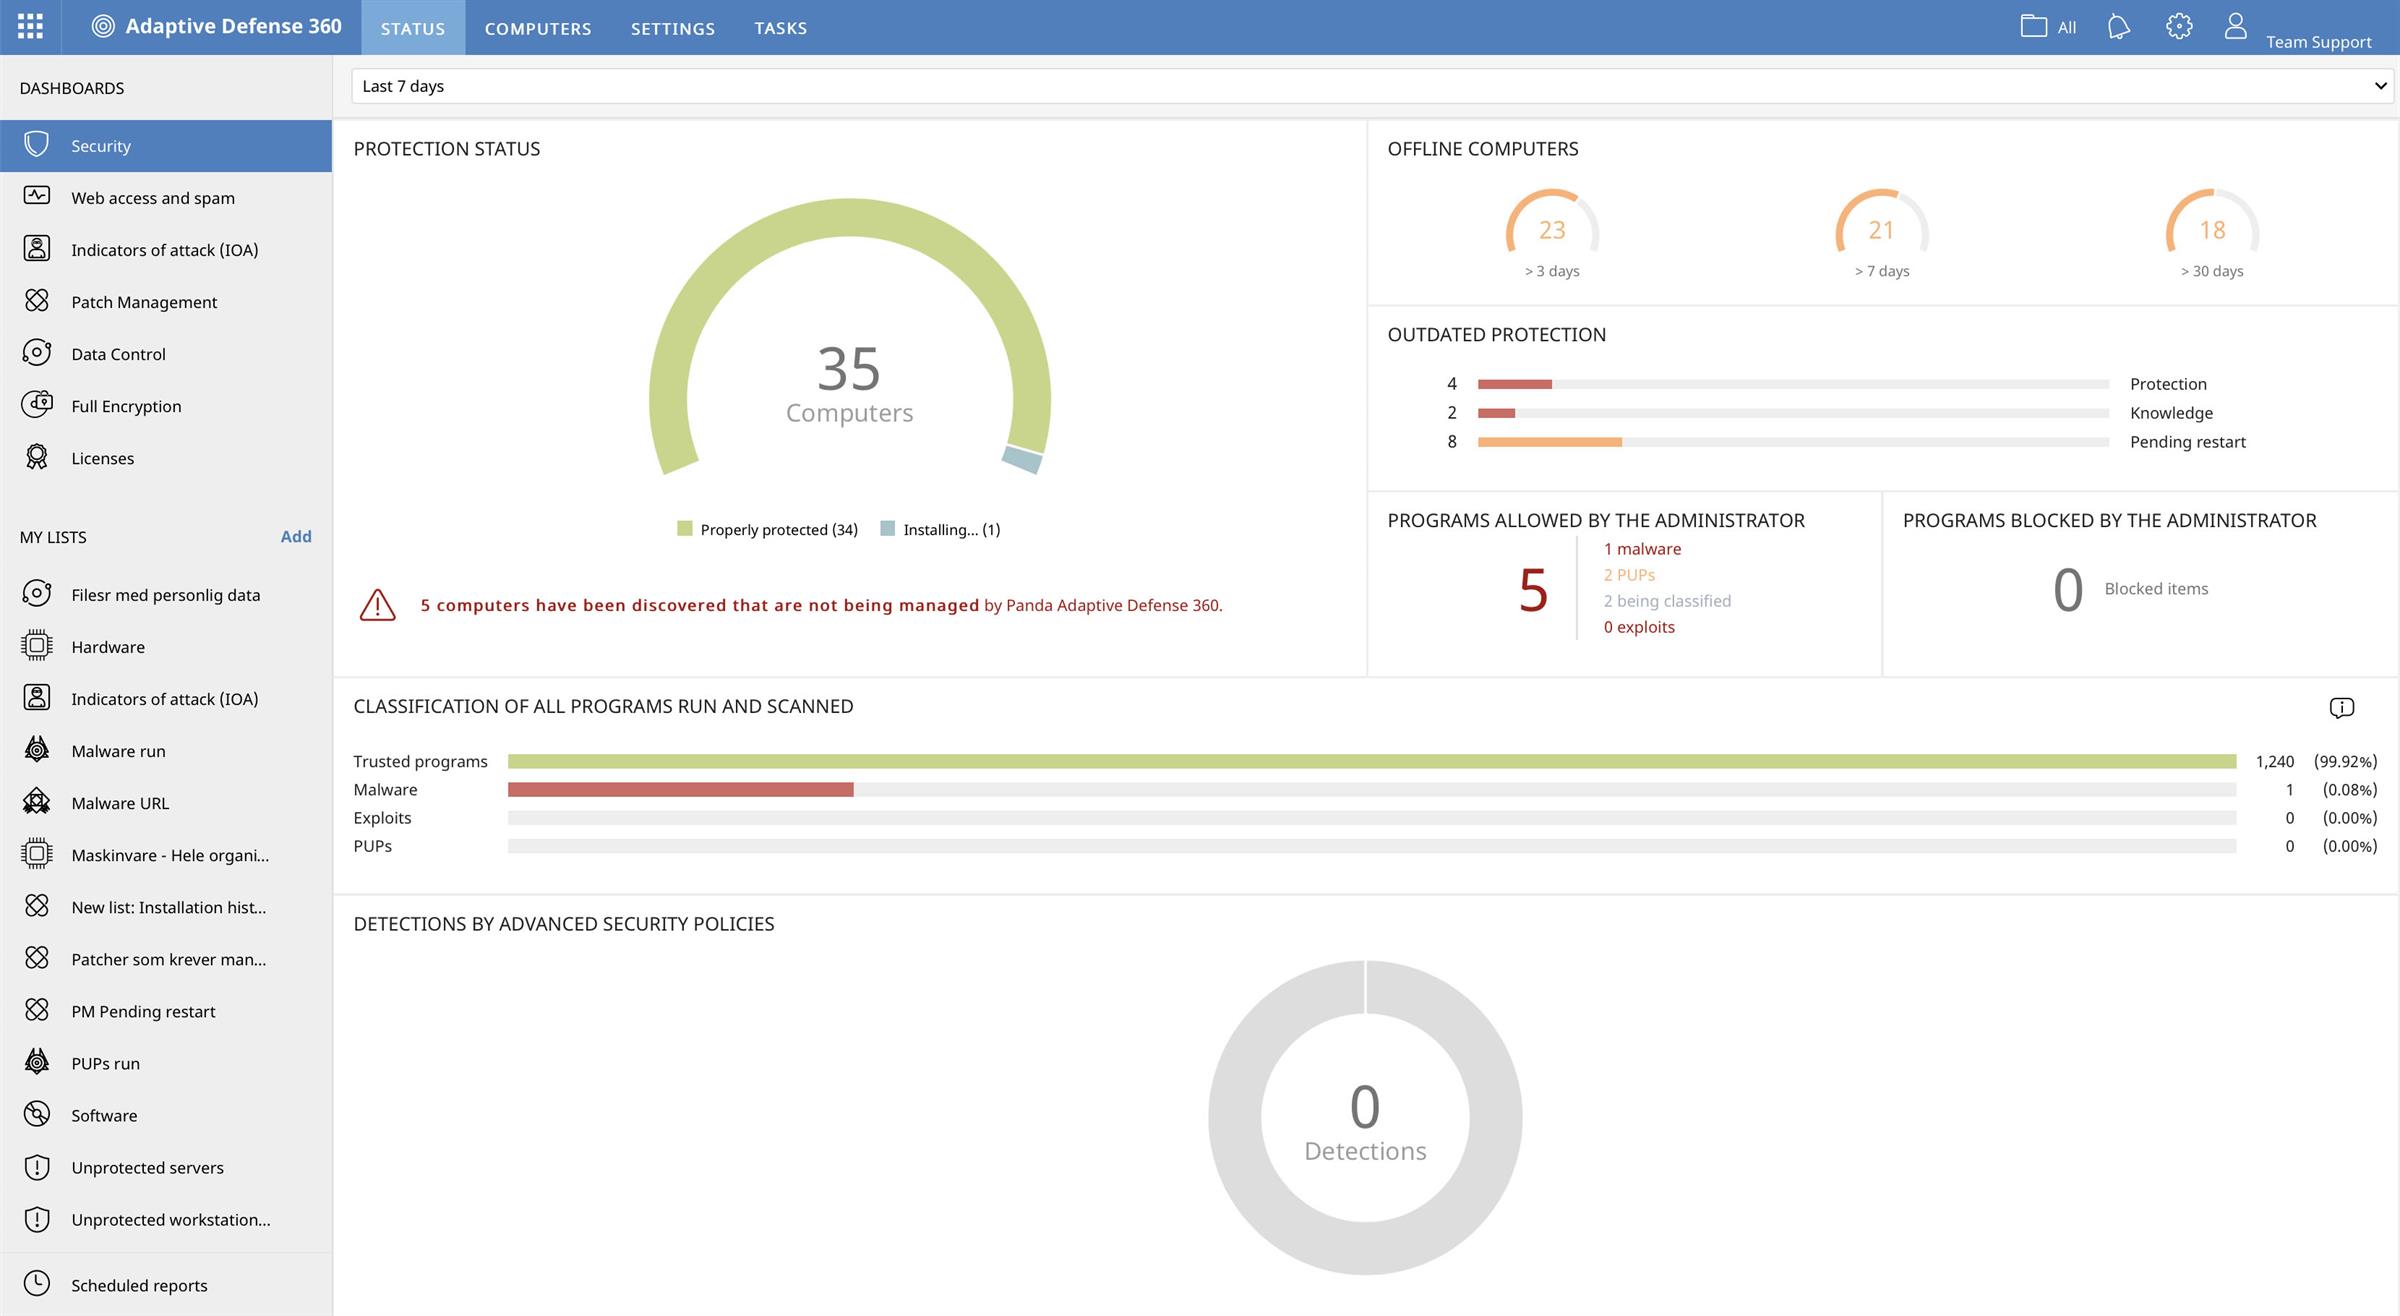The height and width of the screenshot is (1316, 2400).
Task: Click the notifications bell icon
Action: tap(2118, 27)
